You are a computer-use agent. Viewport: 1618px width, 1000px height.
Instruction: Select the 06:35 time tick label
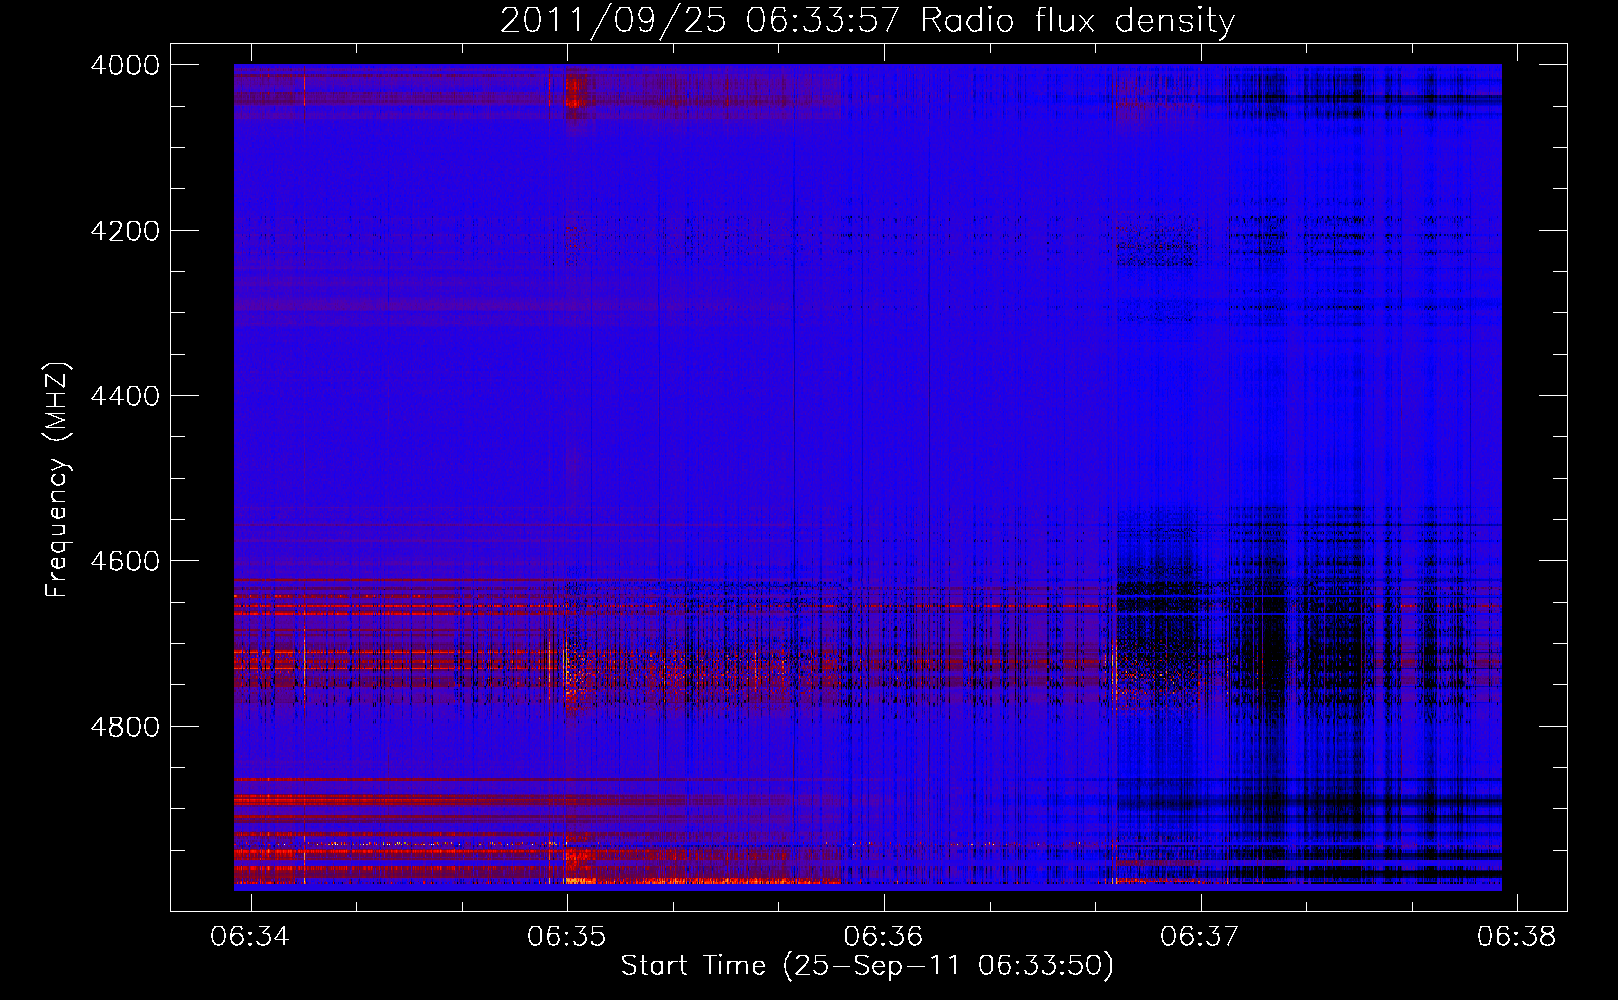[x=567, y=936]
